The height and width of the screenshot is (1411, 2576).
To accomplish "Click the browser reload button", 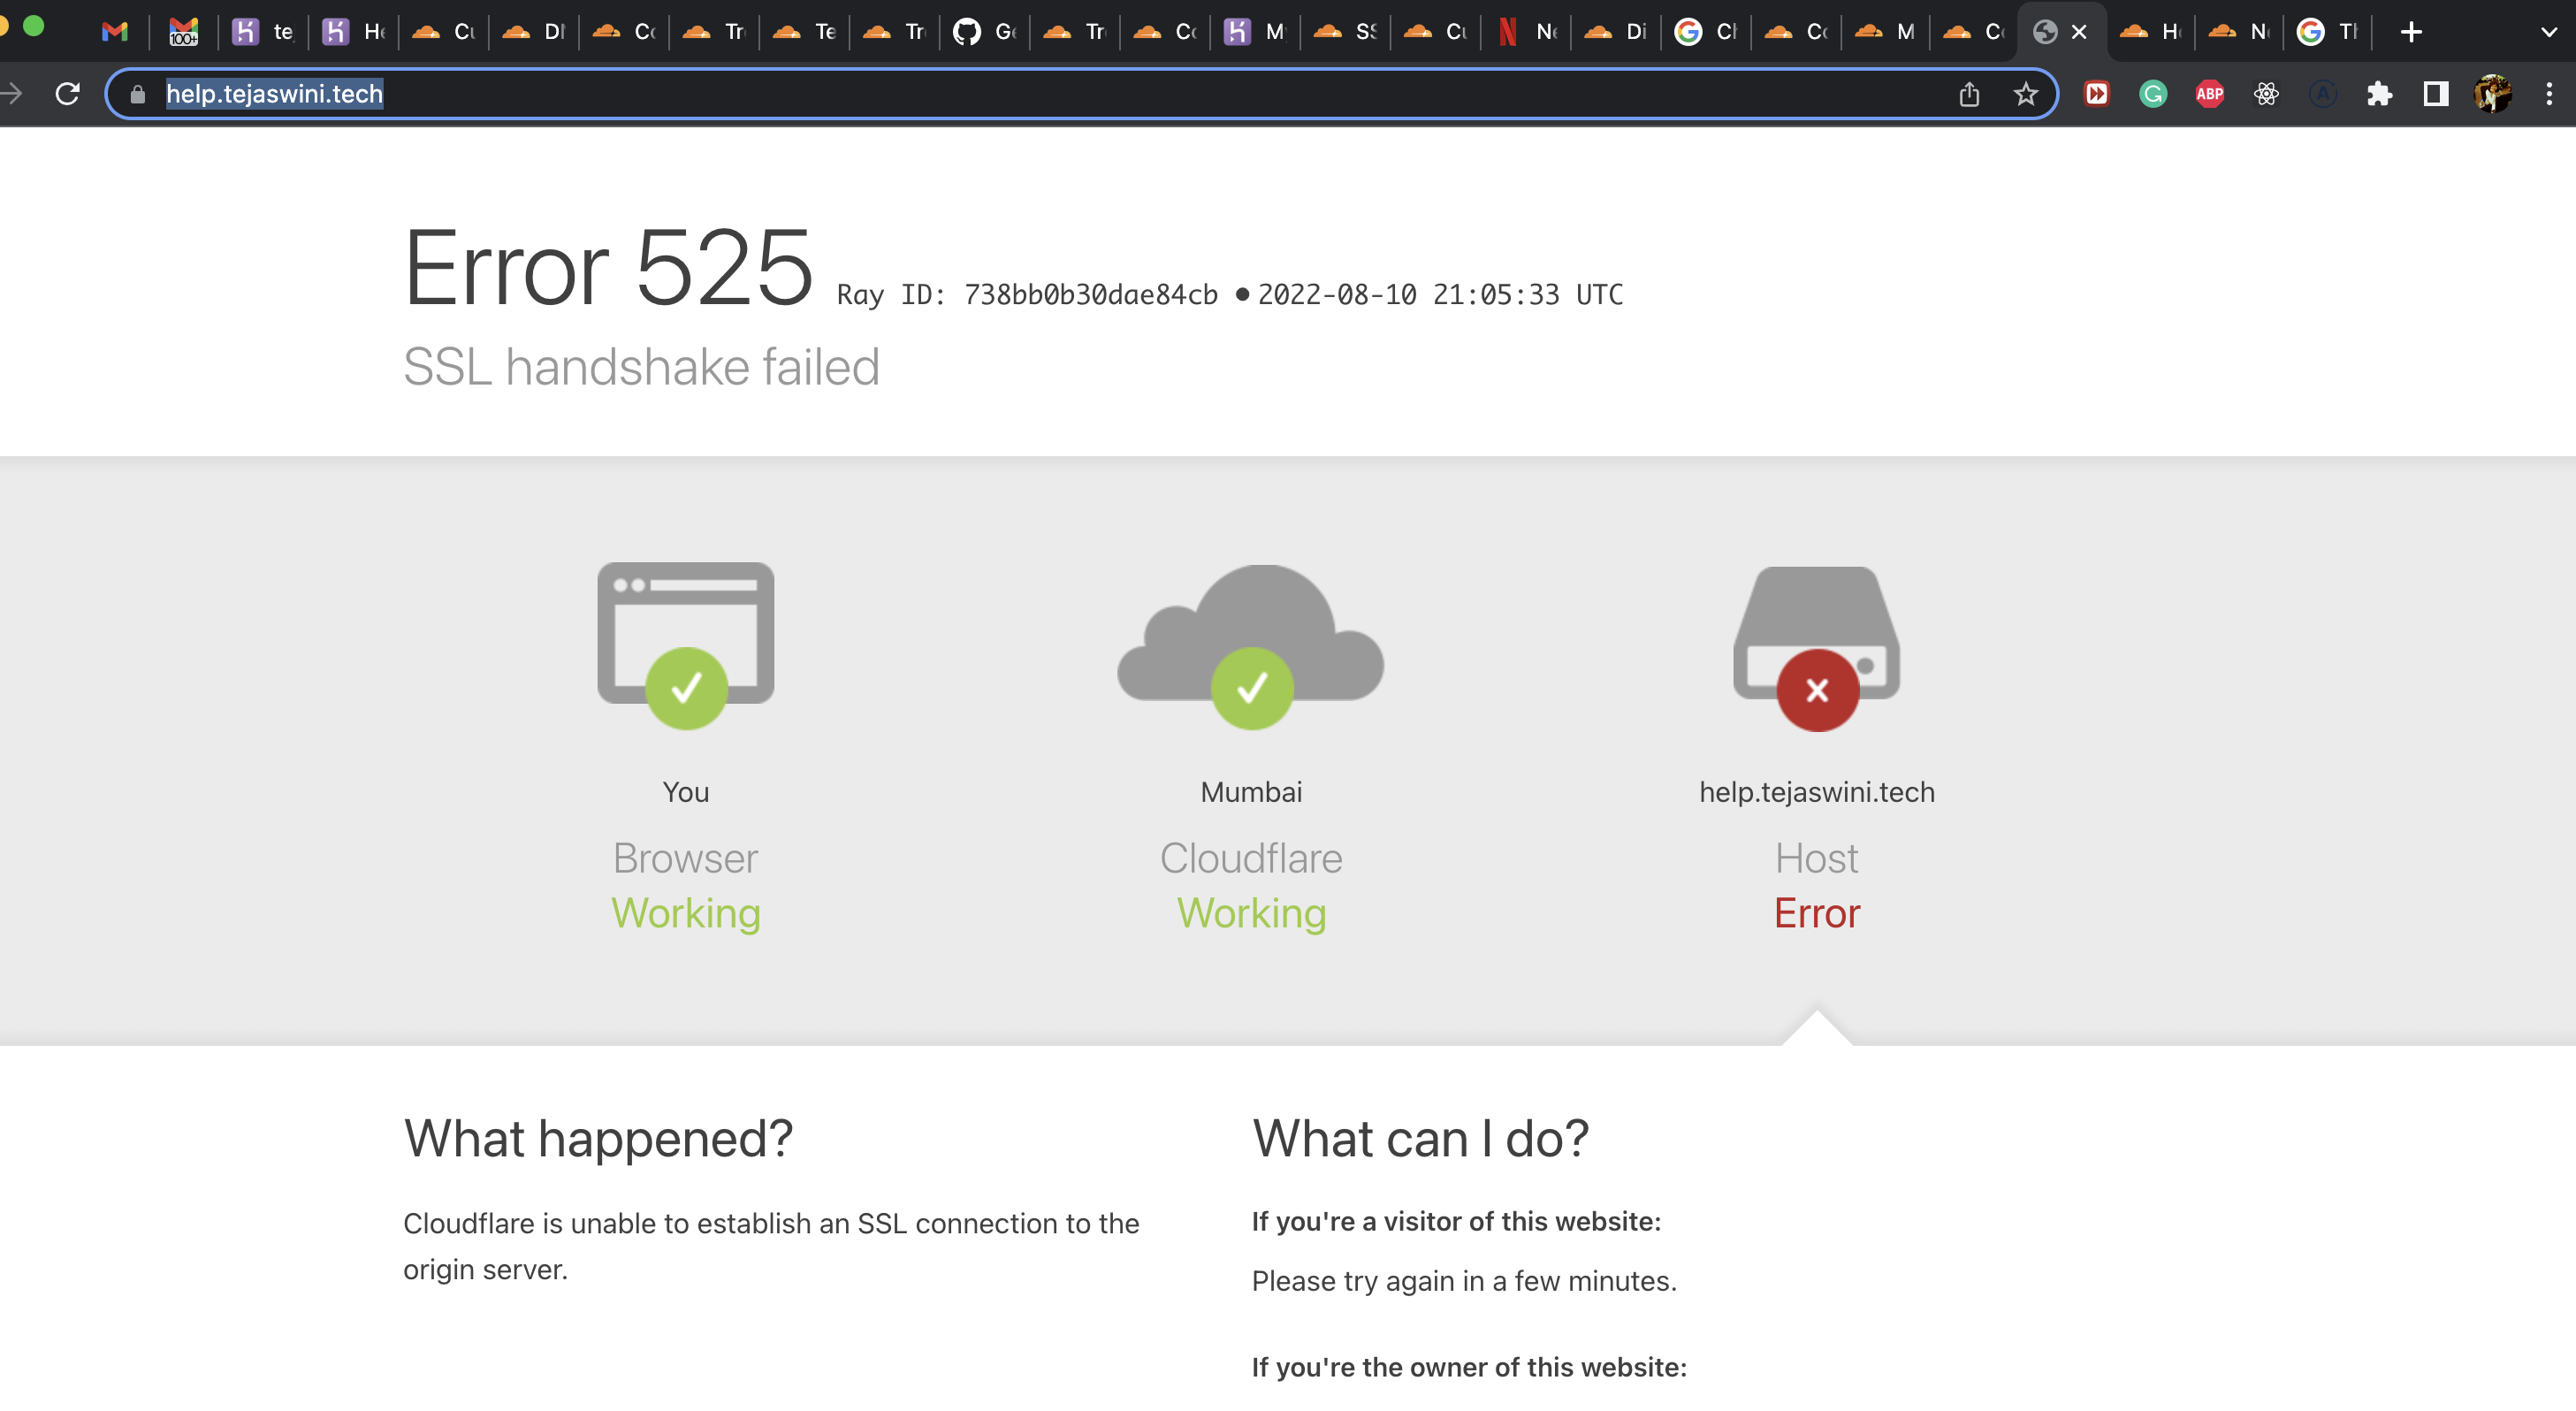I will [67, 94].
